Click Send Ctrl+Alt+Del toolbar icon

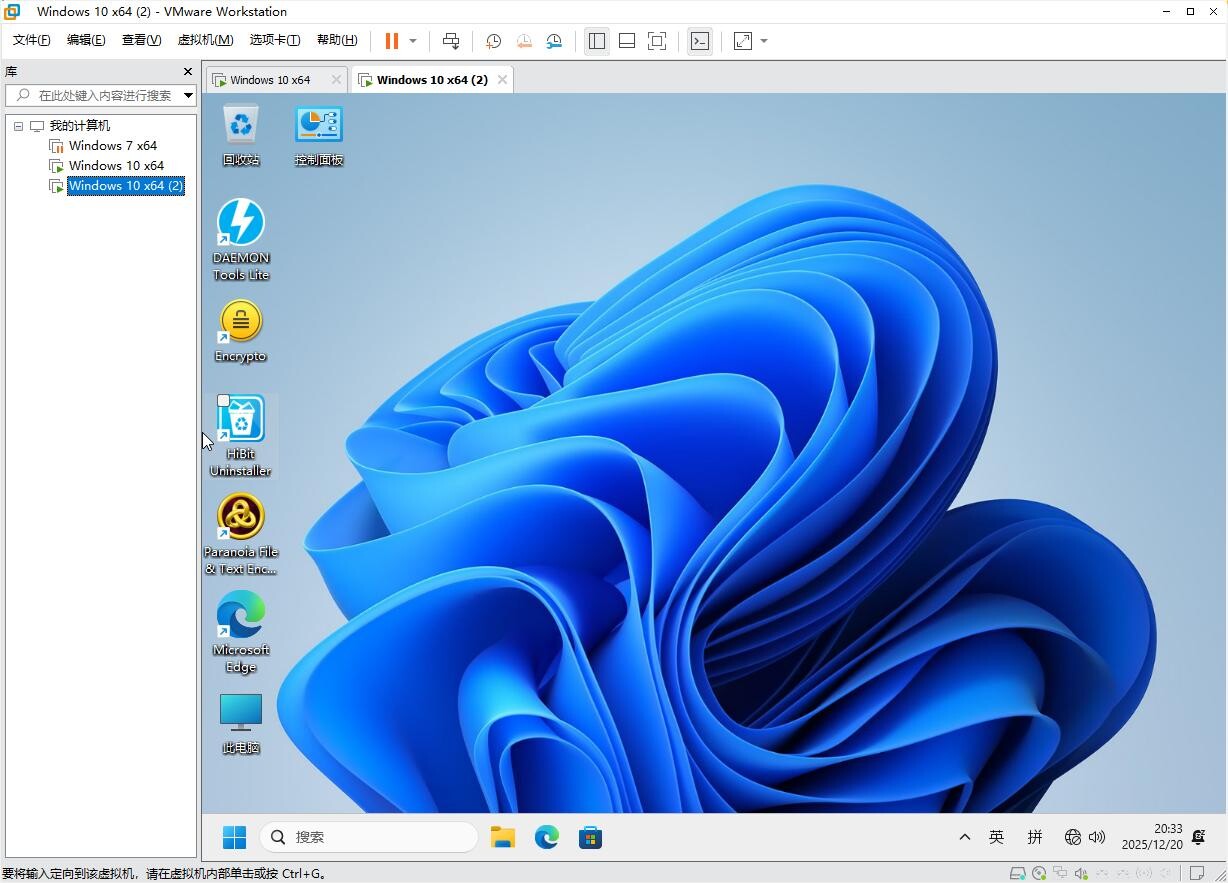point(451,41)
